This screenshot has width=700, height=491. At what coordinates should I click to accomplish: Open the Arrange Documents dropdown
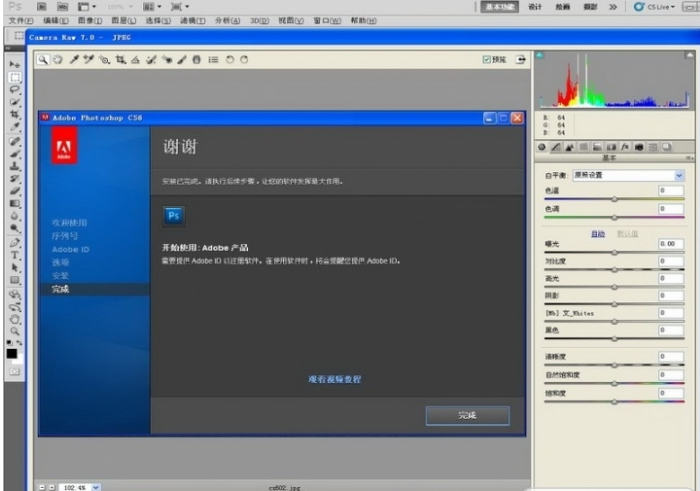152,7
